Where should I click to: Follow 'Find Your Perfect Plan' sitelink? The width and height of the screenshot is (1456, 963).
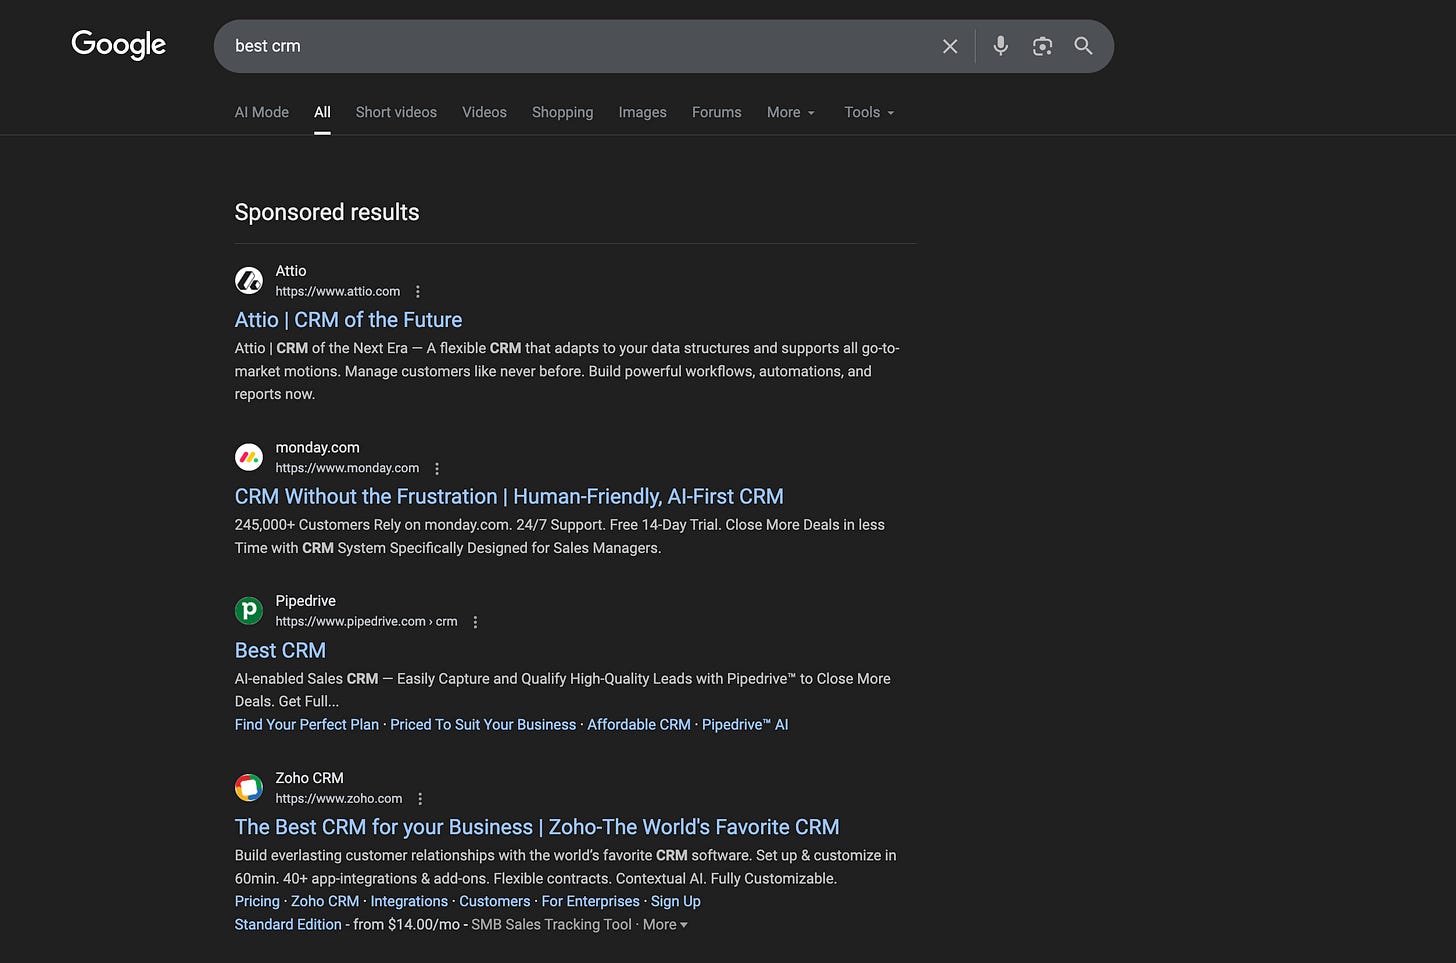307,725
